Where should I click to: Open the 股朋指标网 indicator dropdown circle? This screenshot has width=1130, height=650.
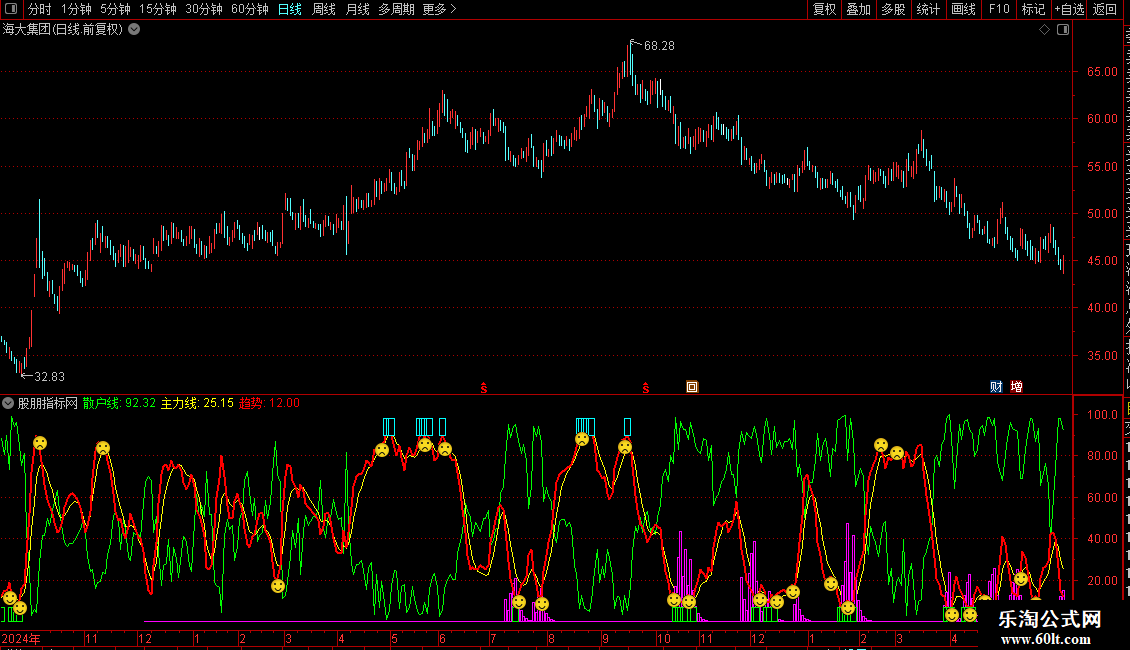8,403
